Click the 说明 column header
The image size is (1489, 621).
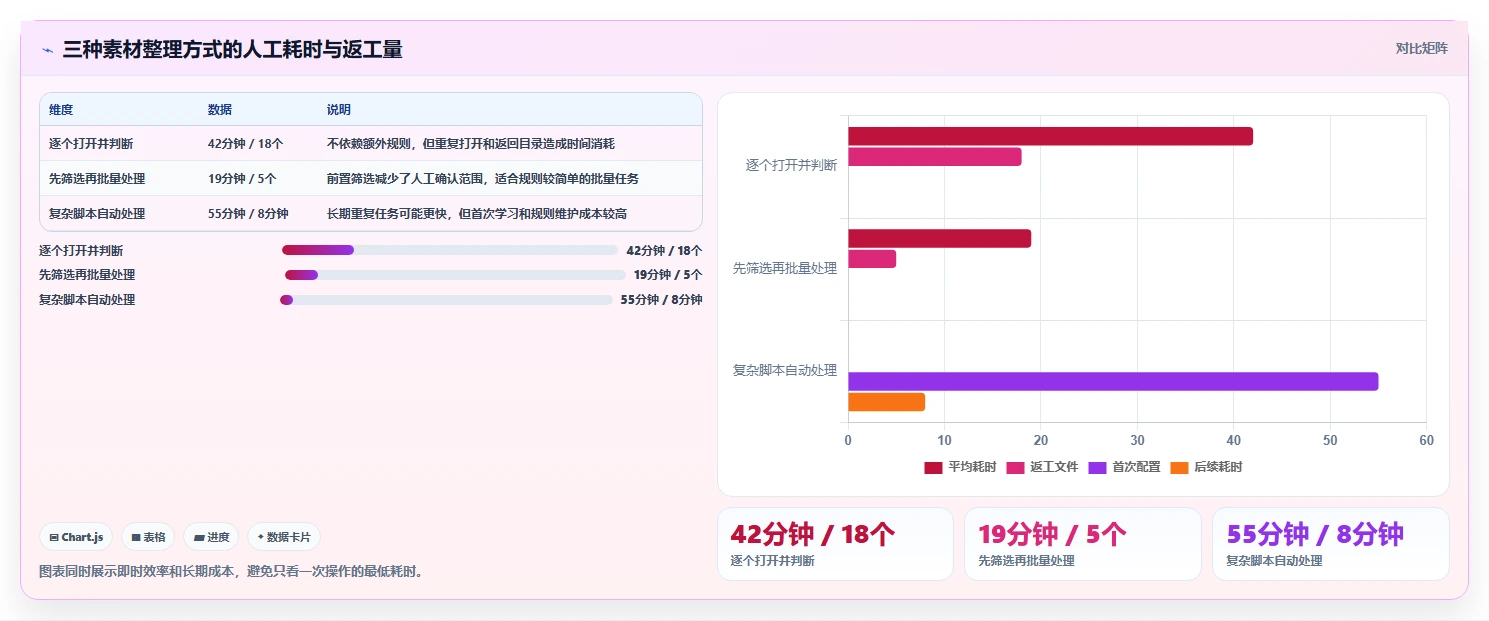339,110
